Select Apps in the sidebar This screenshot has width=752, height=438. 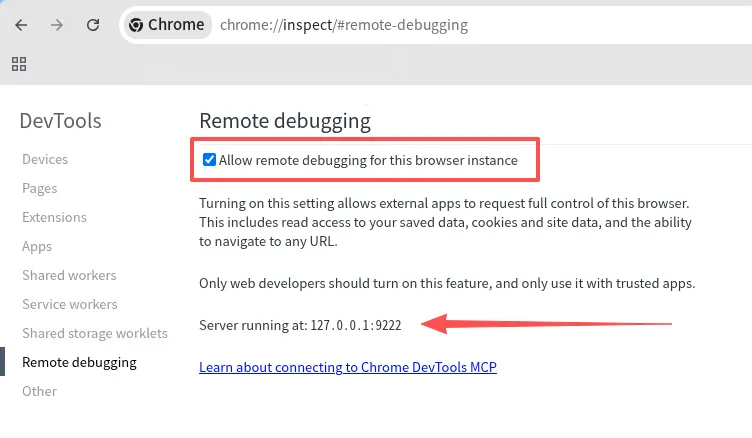[37, 246]
